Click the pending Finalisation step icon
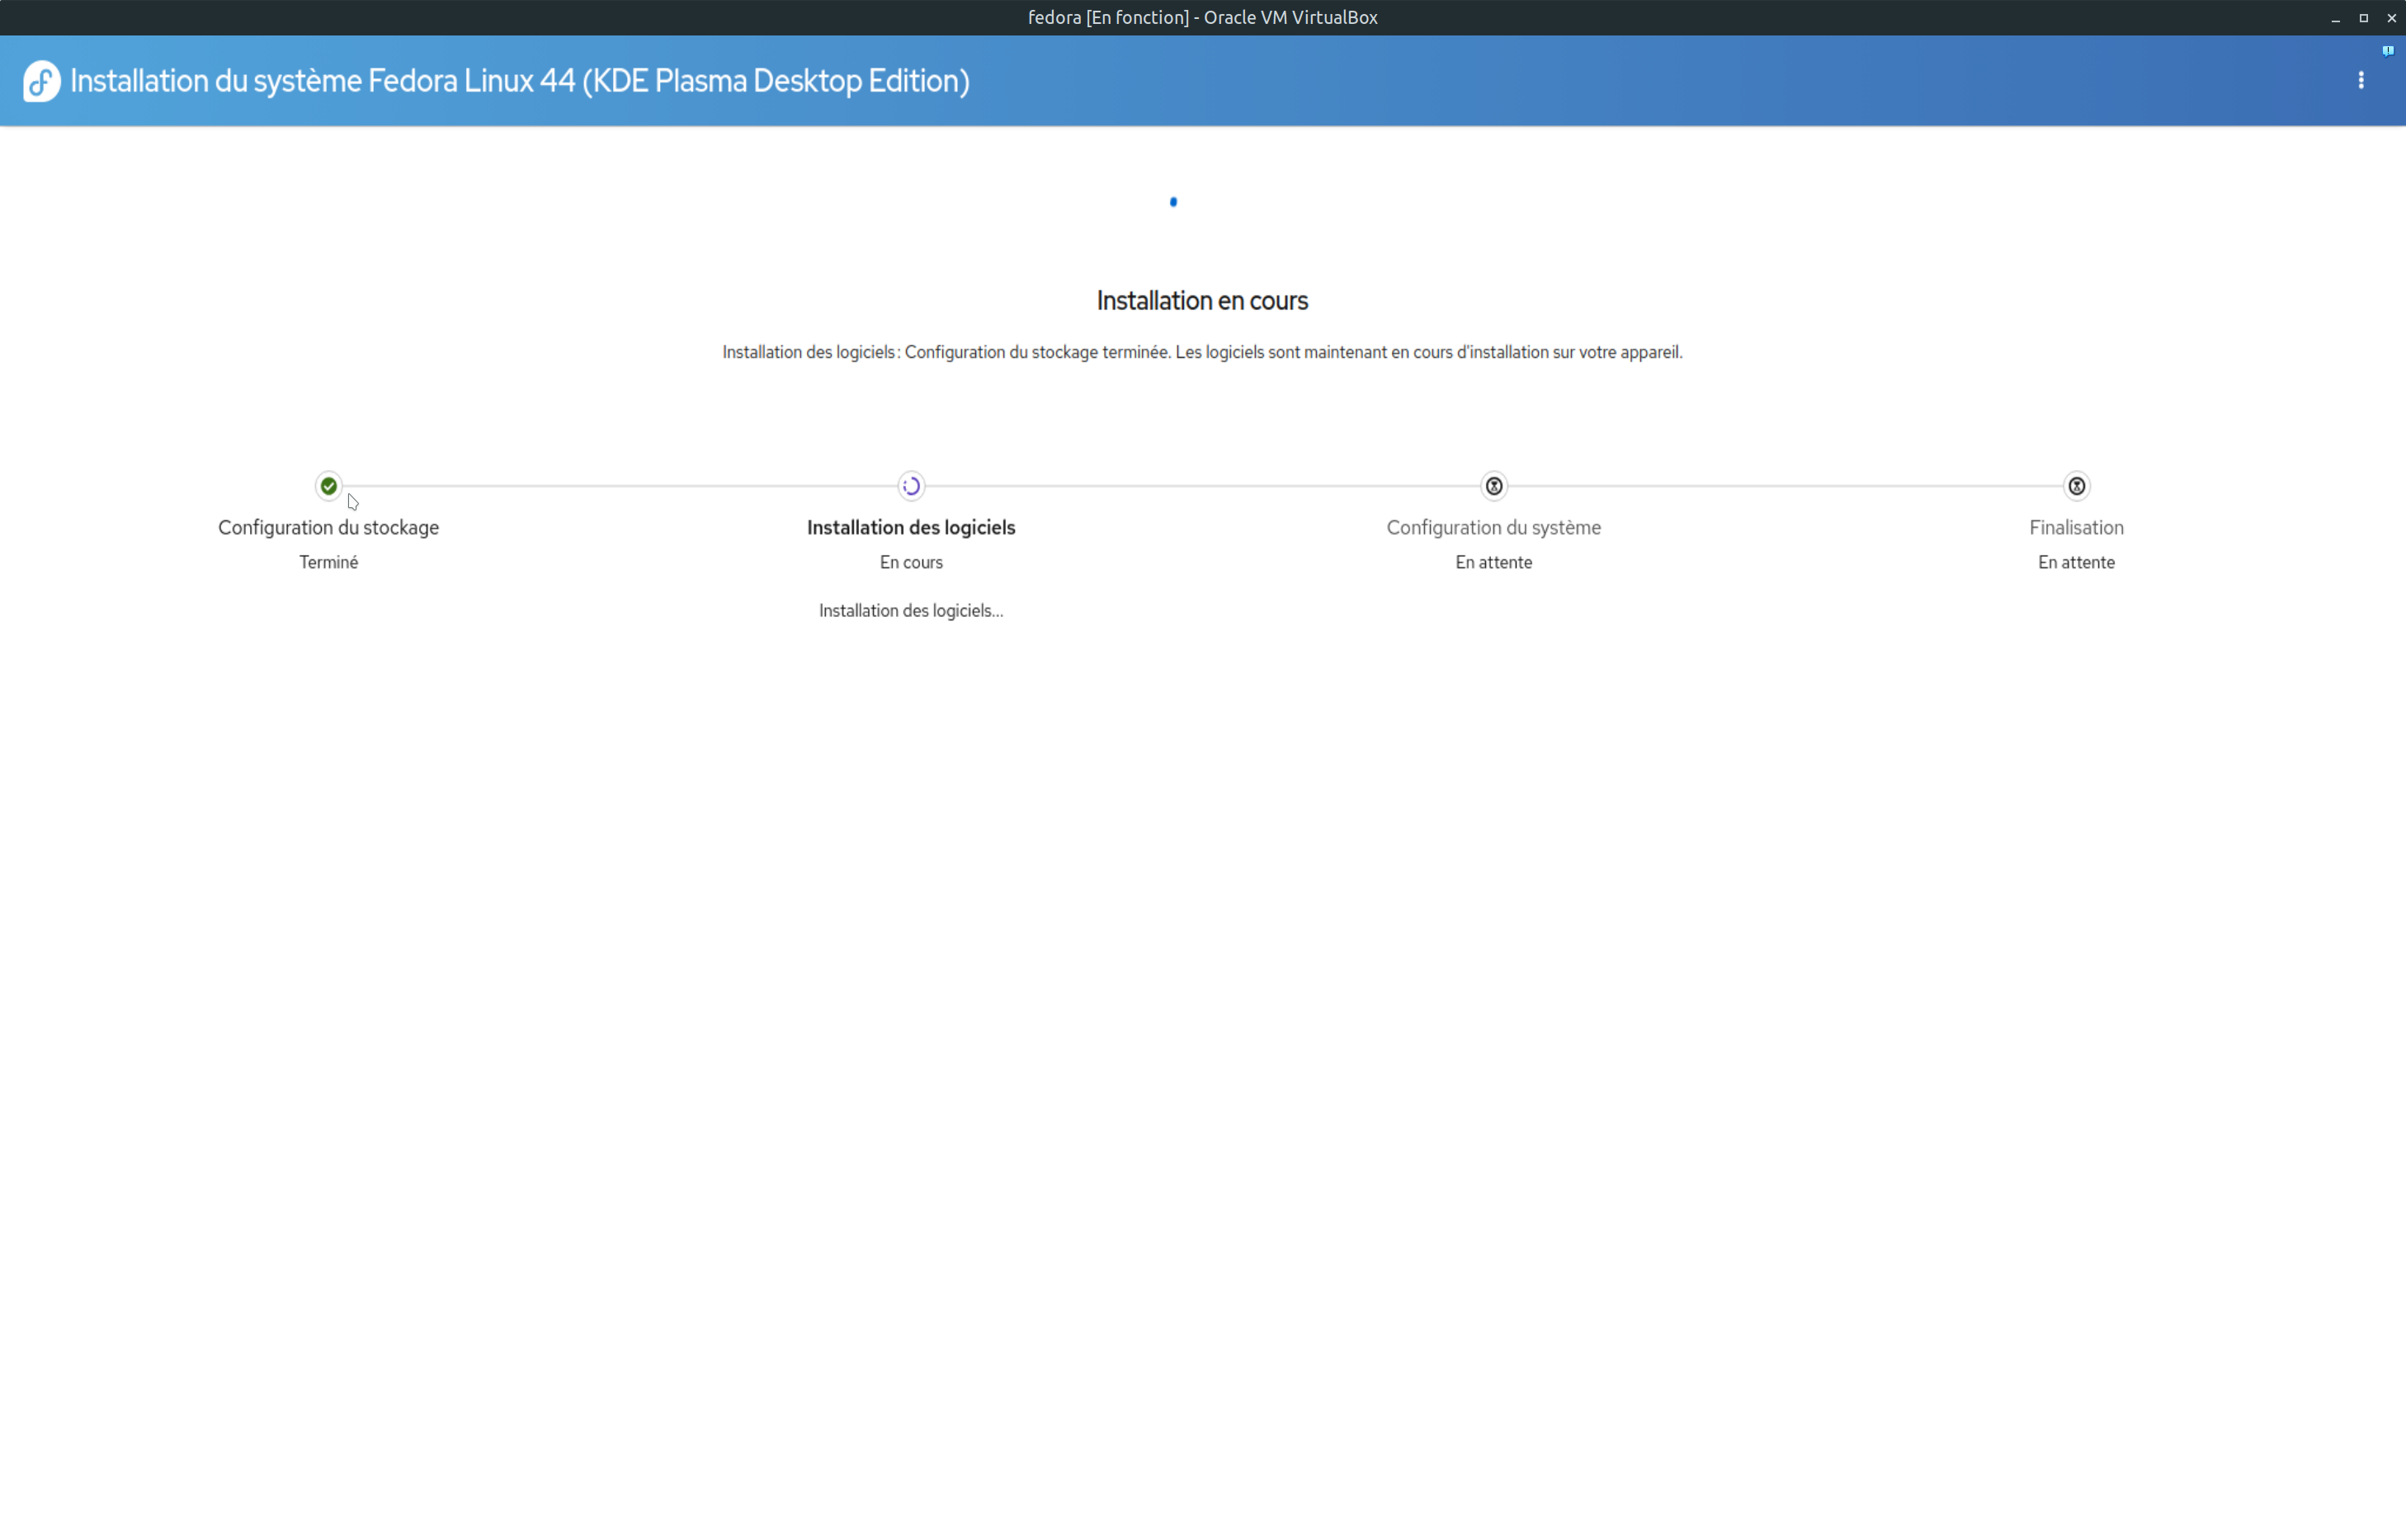 2076,486
